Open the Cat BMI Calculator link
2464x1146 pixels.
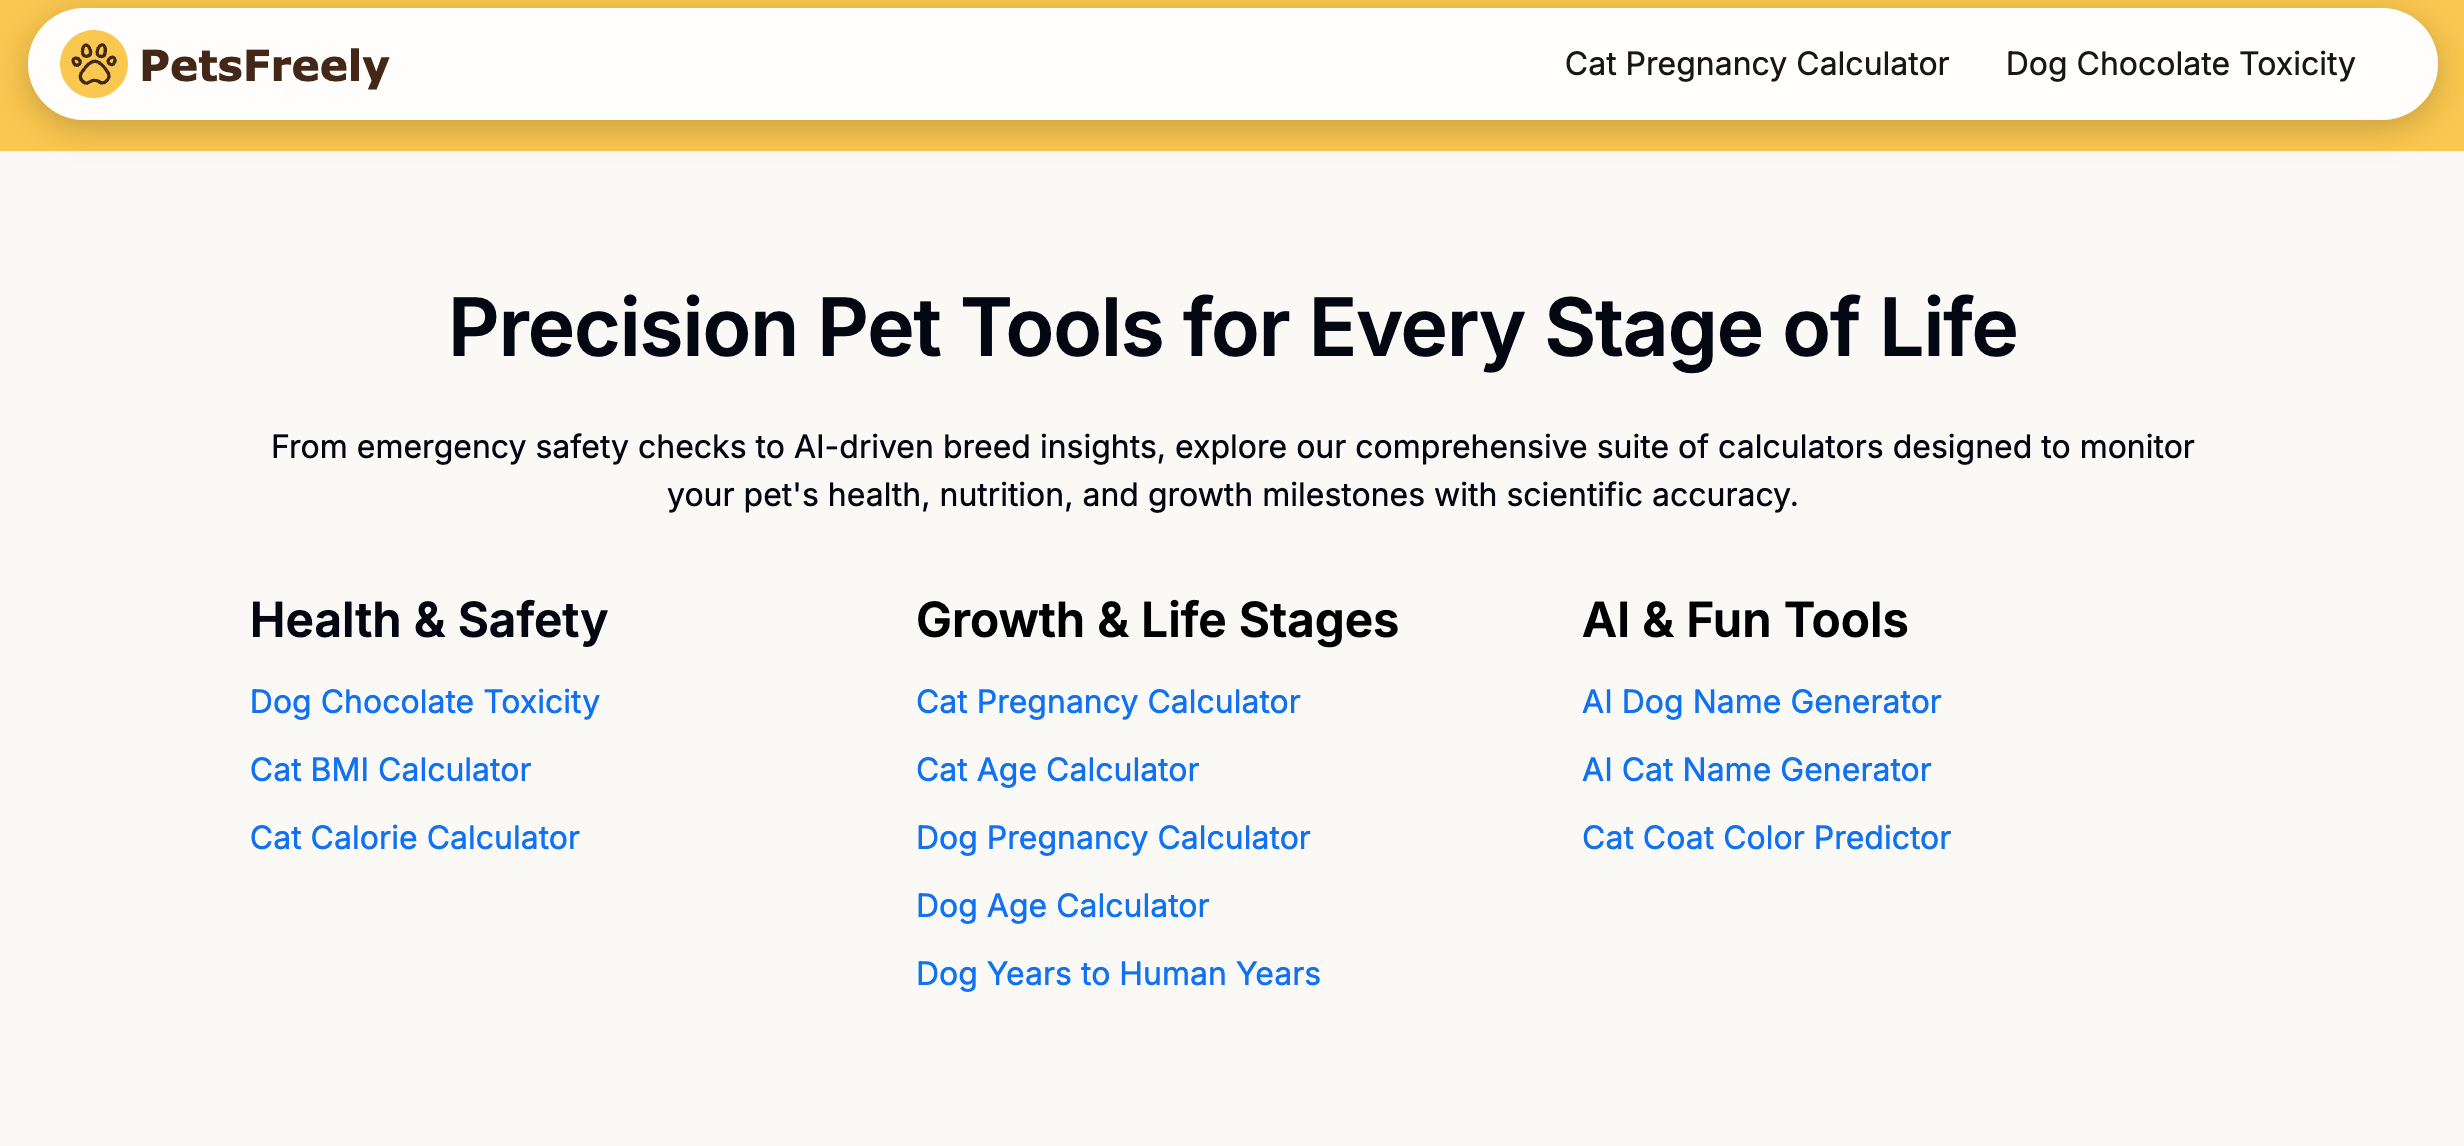[390, 769]
